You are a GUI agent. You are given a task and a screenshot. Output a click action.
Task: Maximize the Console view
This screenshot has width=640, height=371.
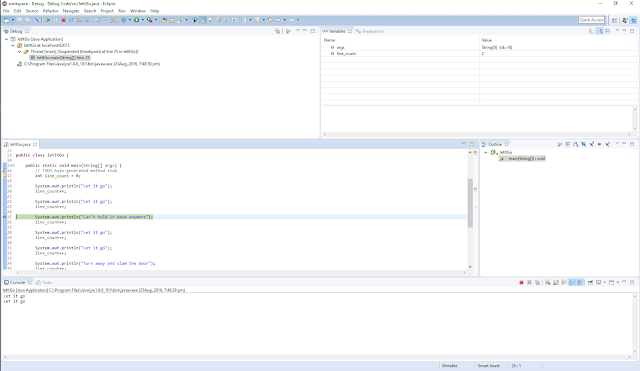[632, 282]
